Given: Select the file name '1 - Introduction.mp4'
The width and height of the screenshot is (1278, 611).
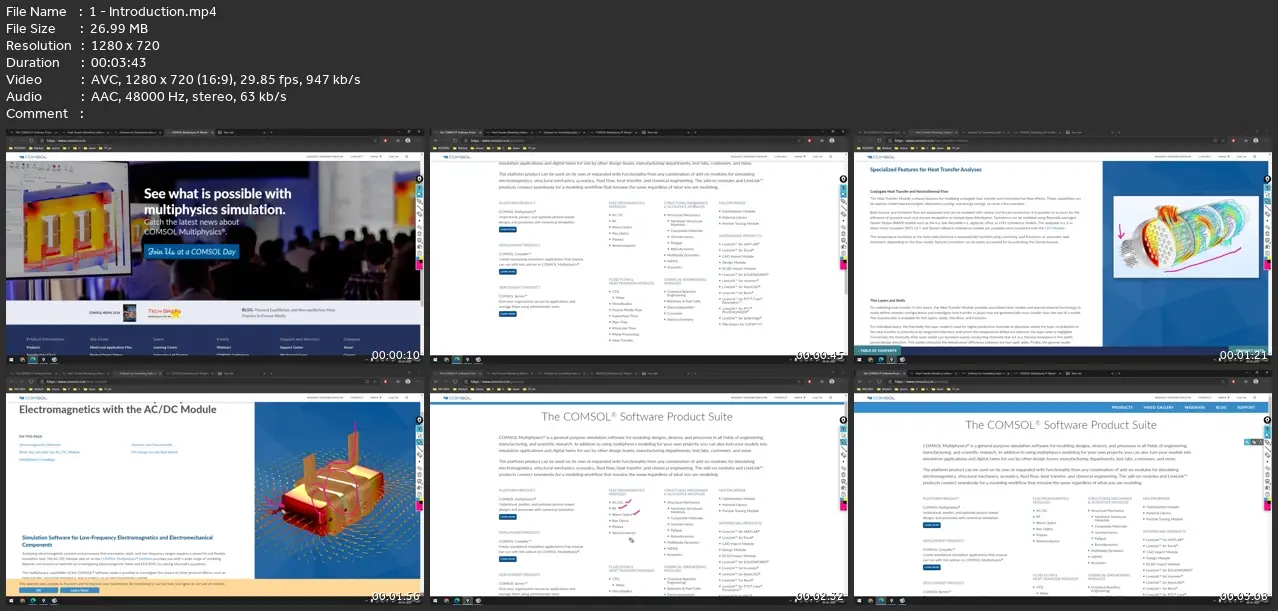Looking at the screenshot, I should click(x=153, y=12).
